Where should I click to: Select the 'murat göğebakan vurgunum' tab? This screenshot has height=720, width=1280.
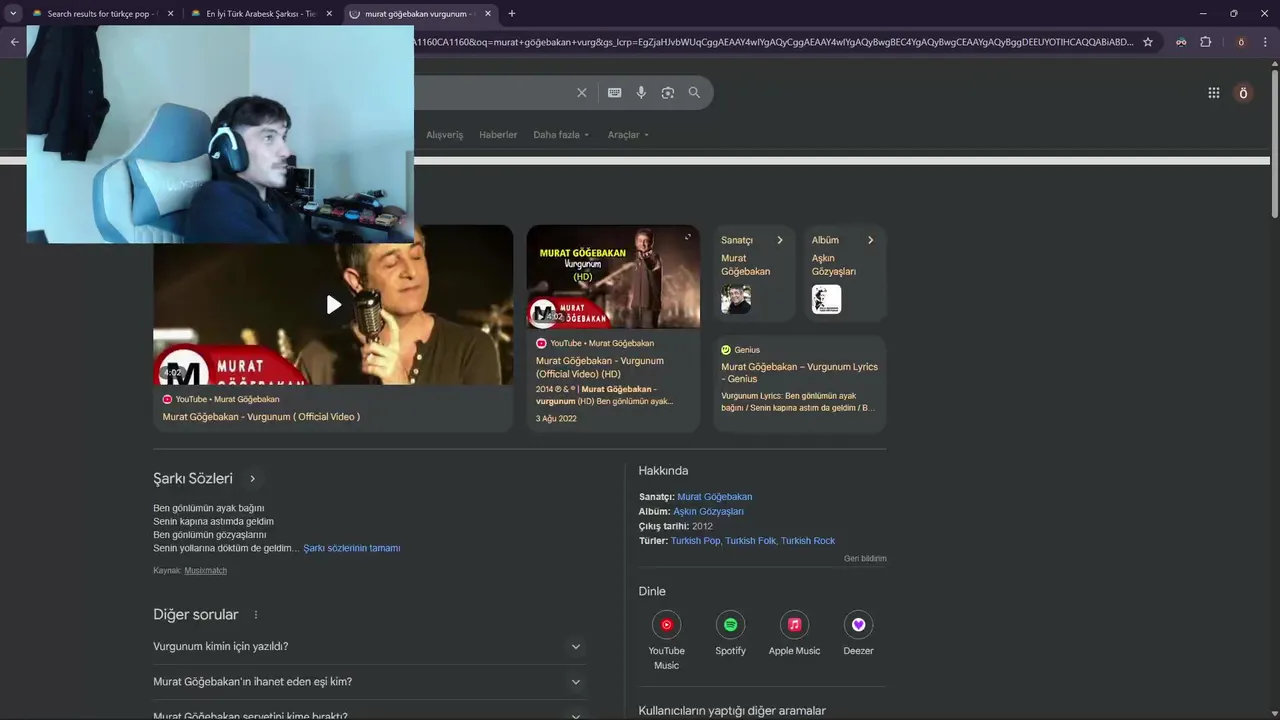point(421,14)
